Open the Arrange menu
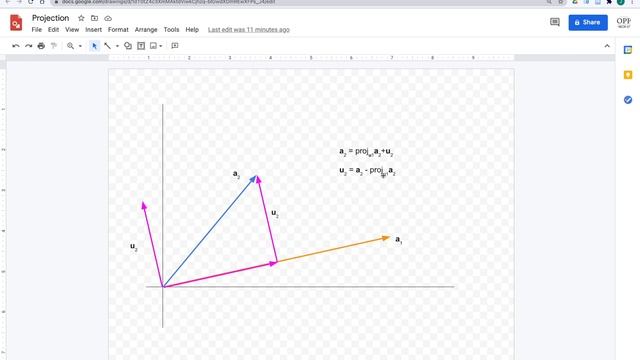640x360 pixels. pyautogui.click(x=146, y=30)
